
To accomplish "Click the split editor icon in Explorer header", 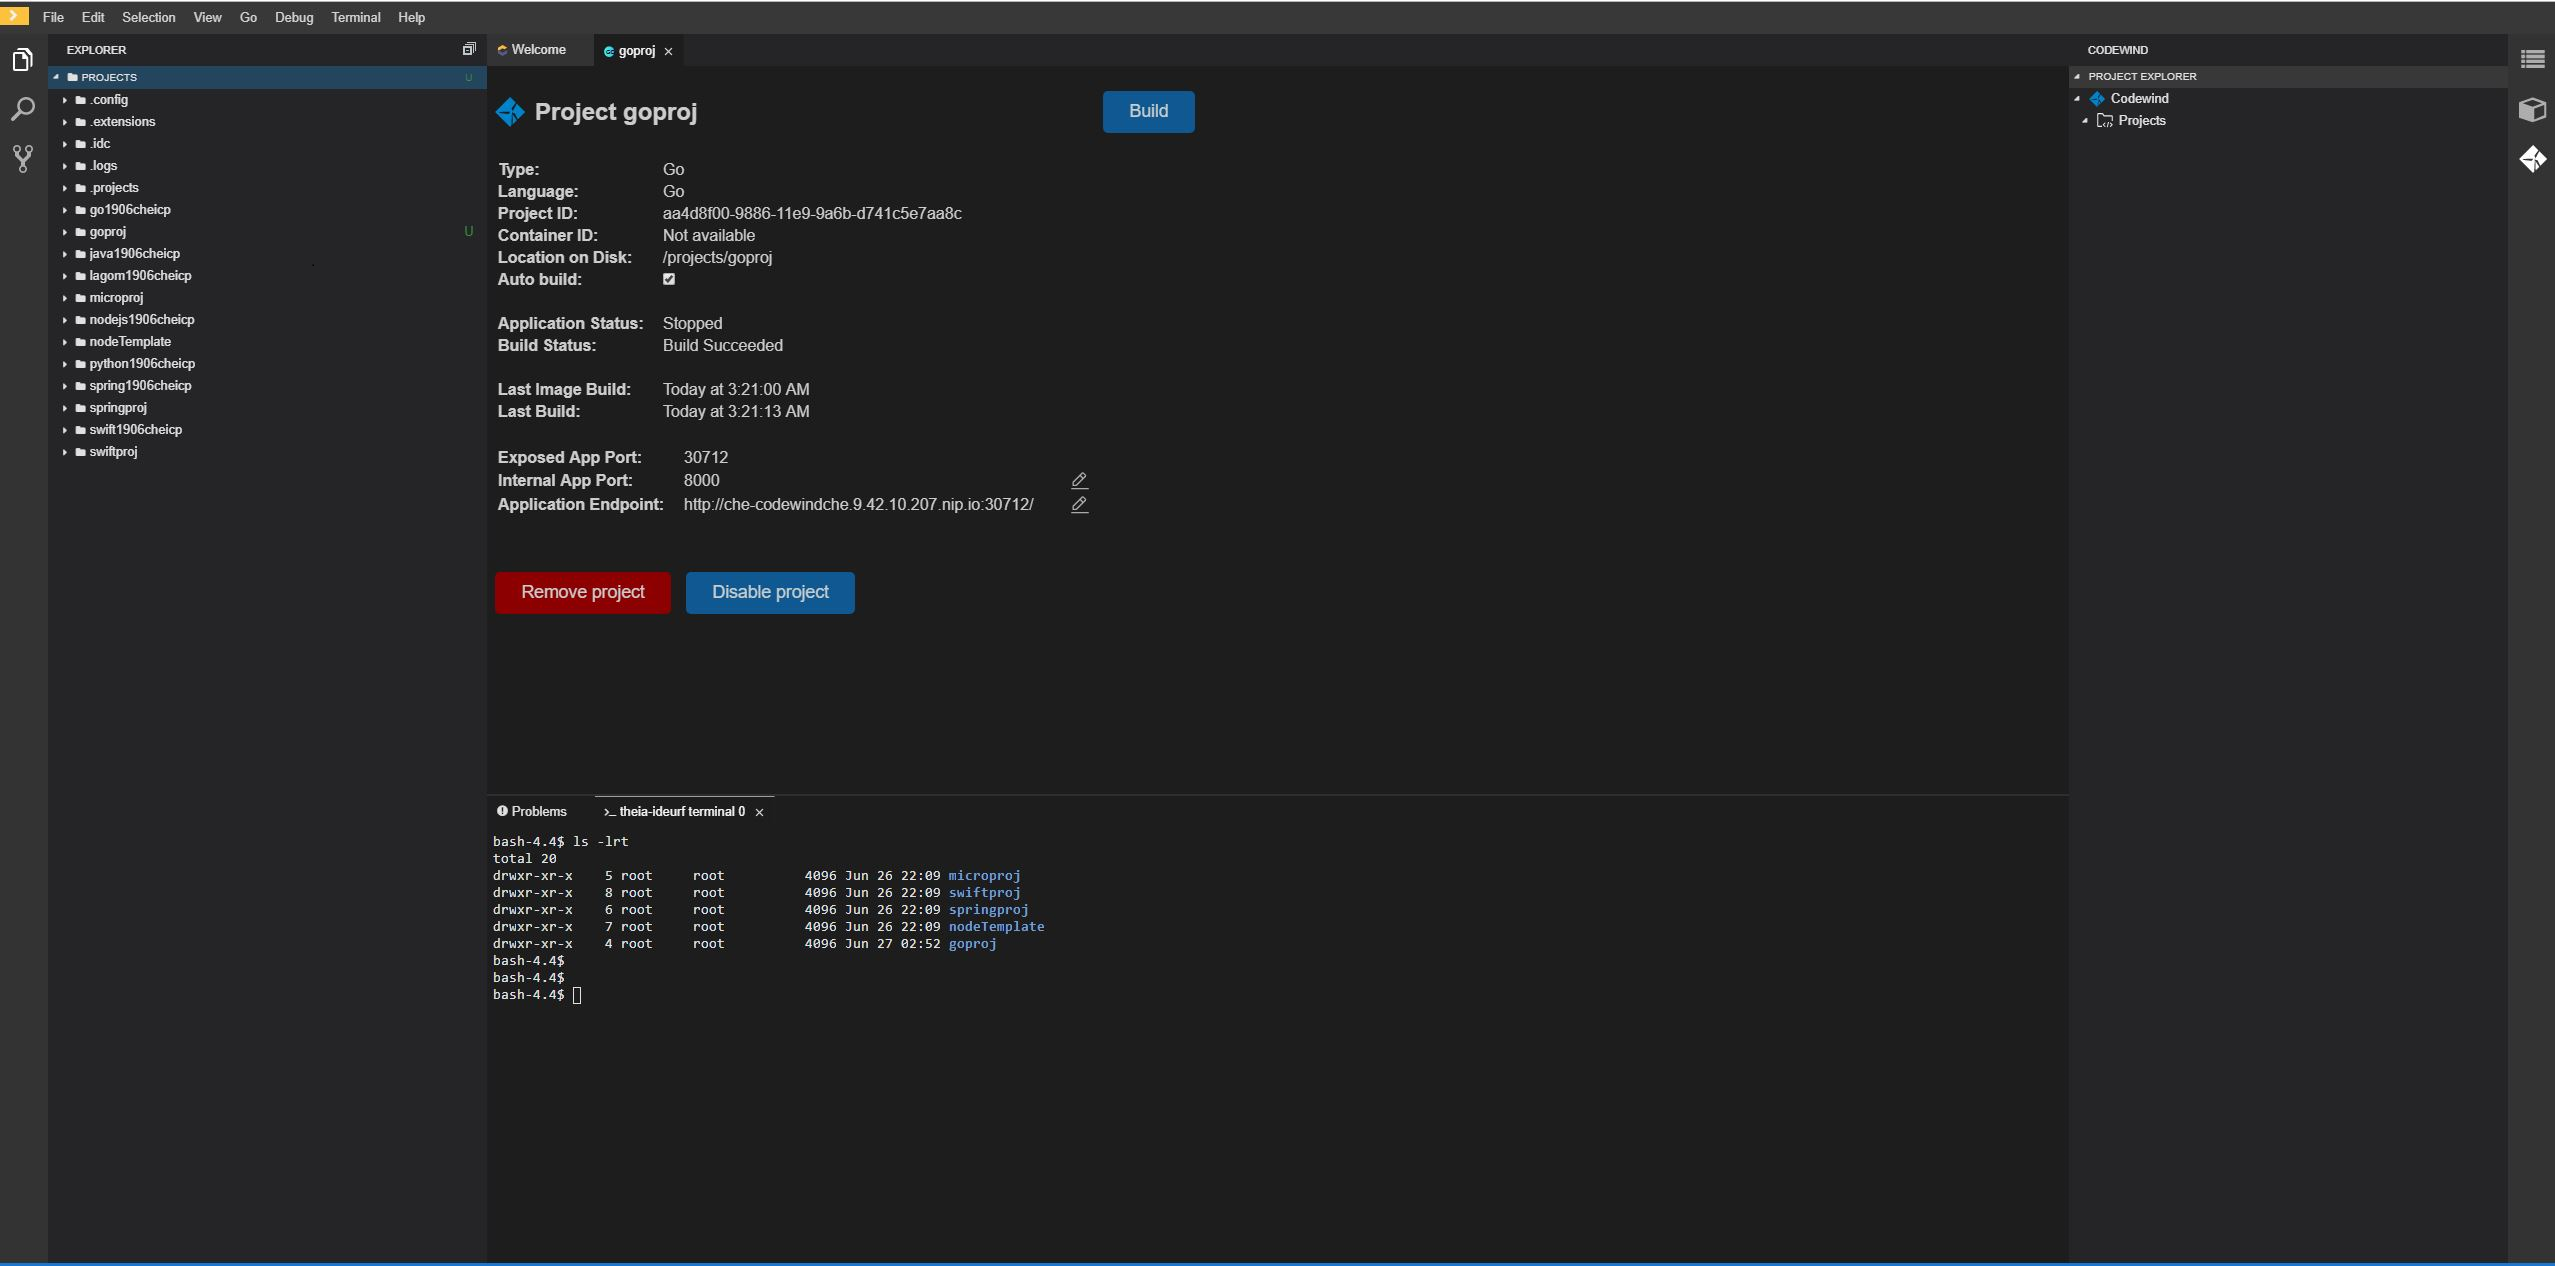I will pos(469,48).
